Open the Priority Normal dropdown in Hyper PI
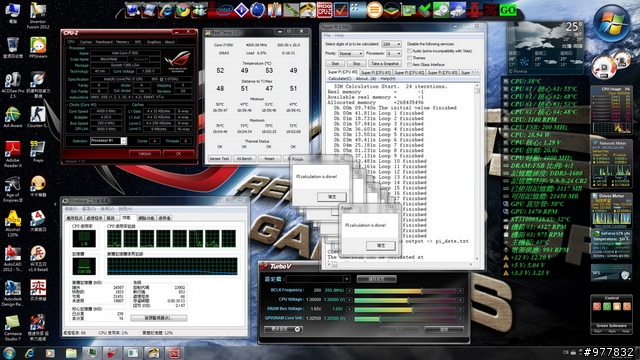 pos(351,53)
